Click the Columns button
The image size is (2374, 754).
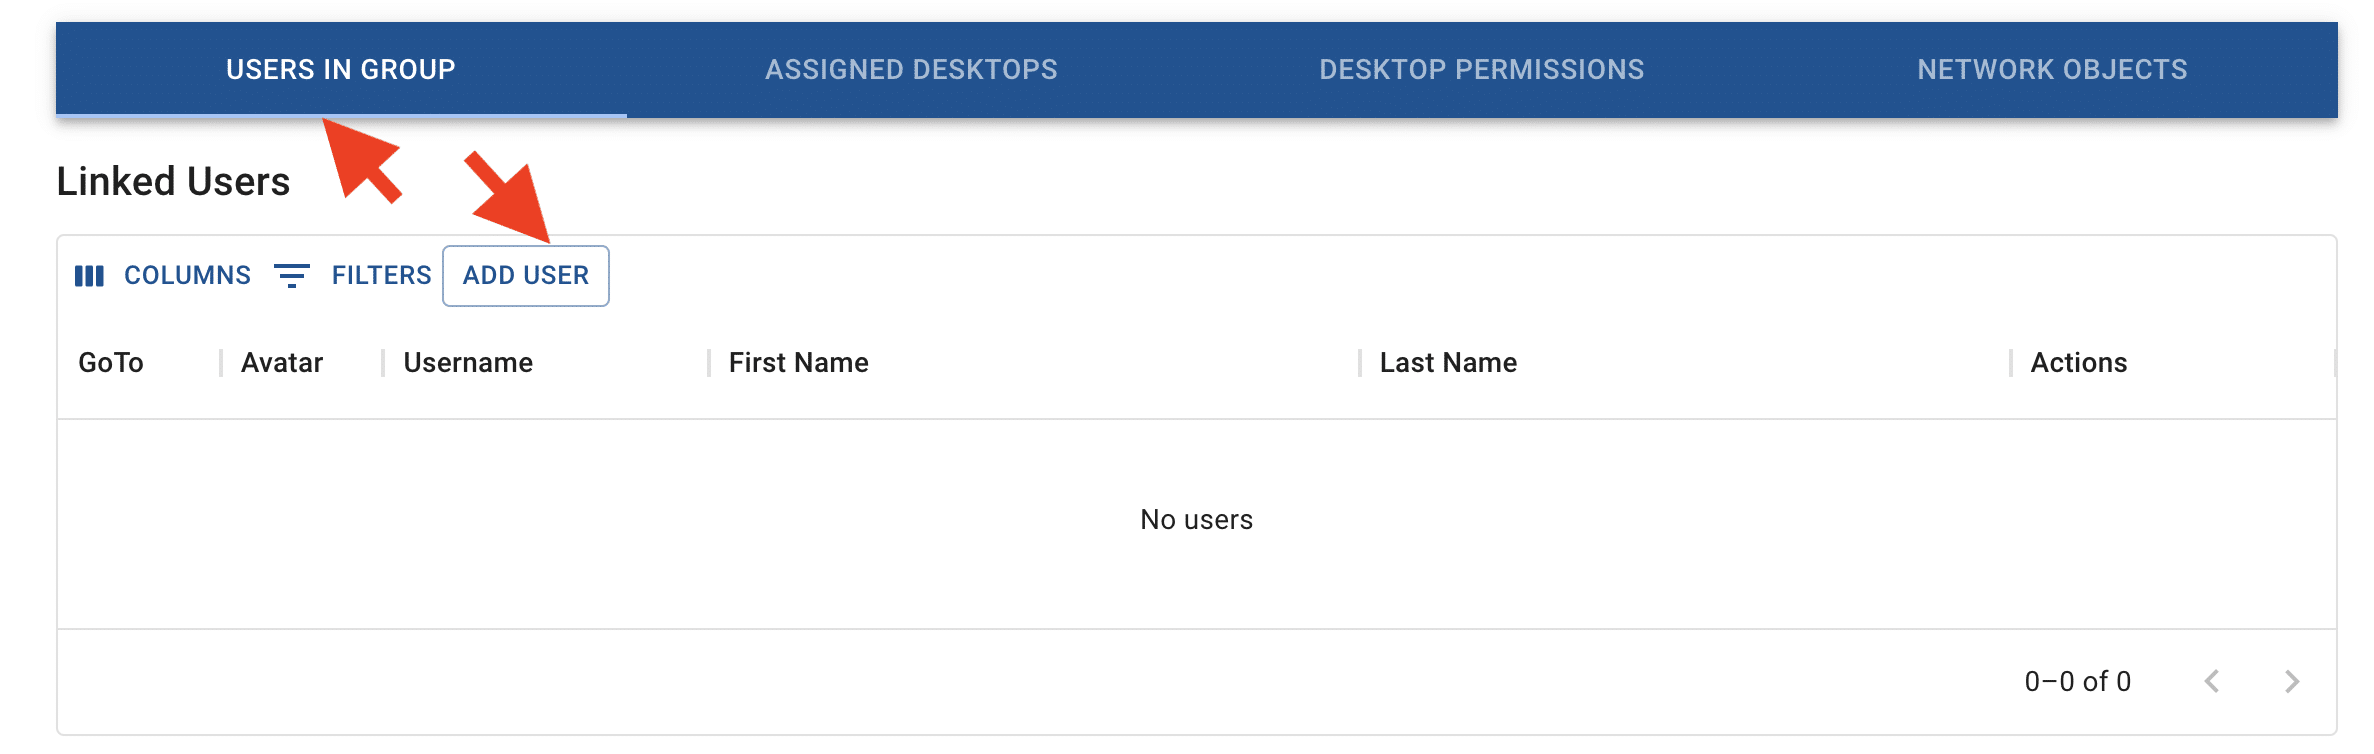(163, 275)
